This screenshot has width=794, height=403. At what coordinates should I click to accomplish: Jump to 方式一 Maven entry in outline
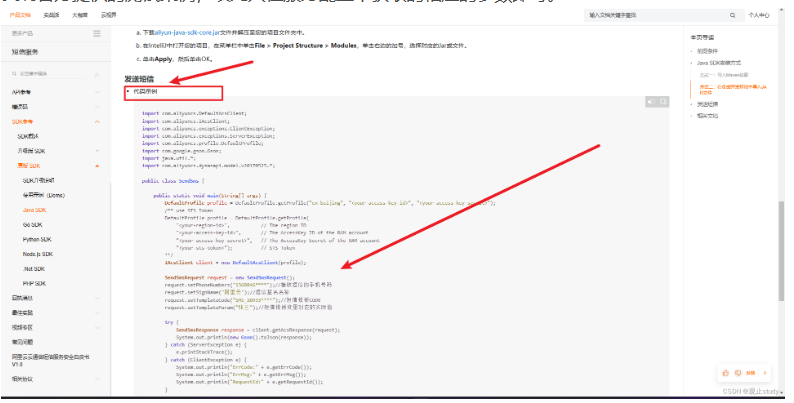pos(724,75)
